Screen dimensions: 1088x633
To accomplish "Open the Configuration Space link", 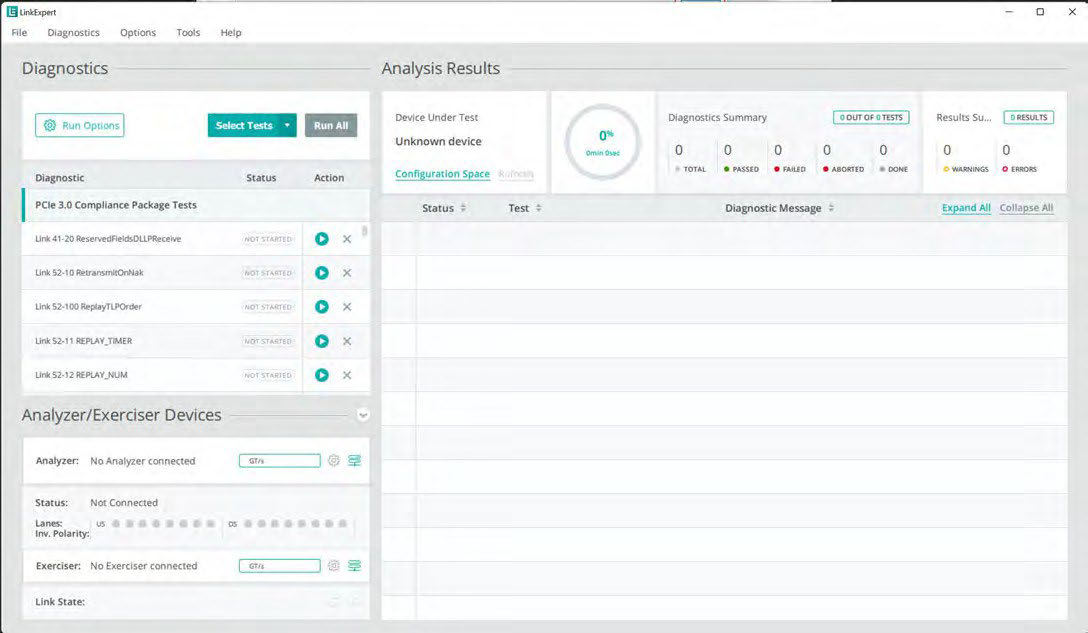I will (443, 174).
